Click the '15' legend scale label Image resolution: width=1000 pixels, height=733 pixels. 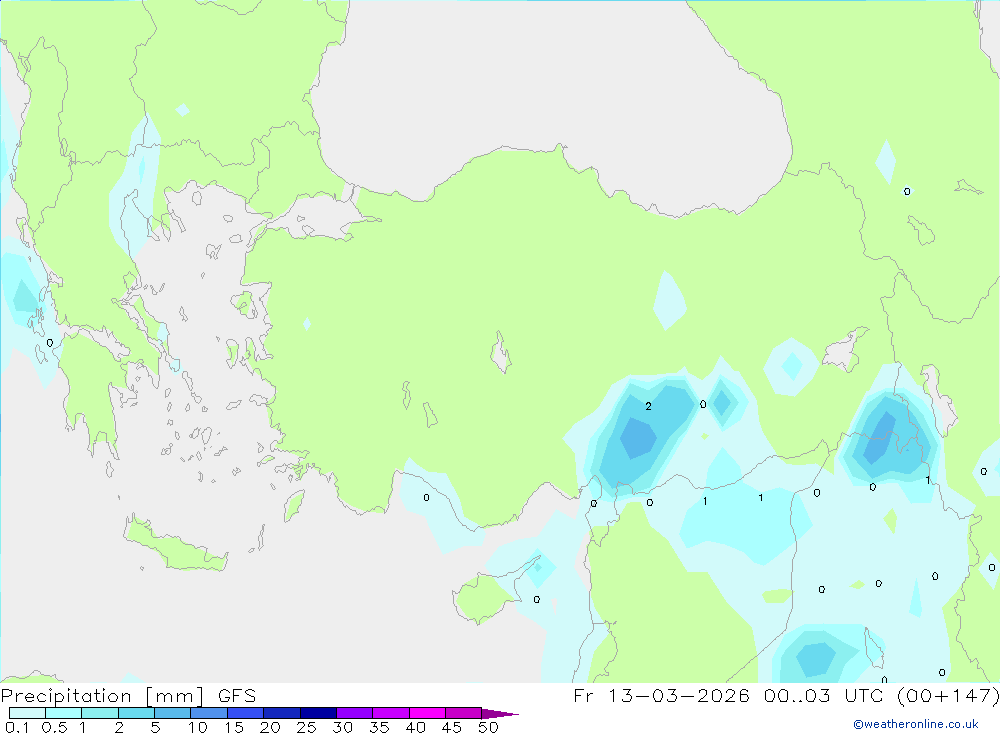234,727
